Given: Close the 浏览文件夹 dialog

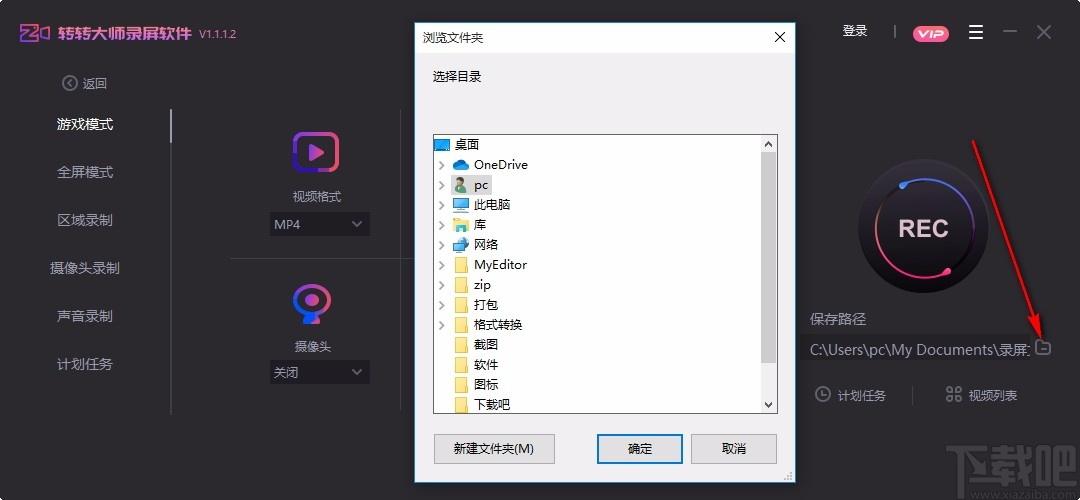Looking at the screenshot, I should [780, 37].
